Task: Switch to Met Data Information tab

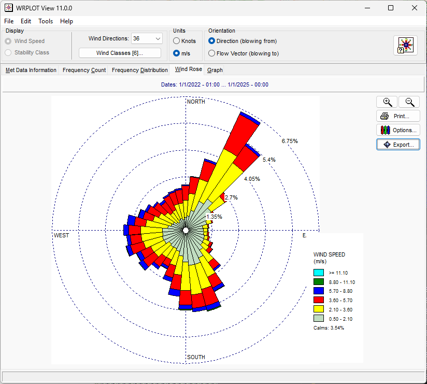Action: coord(31,70)
